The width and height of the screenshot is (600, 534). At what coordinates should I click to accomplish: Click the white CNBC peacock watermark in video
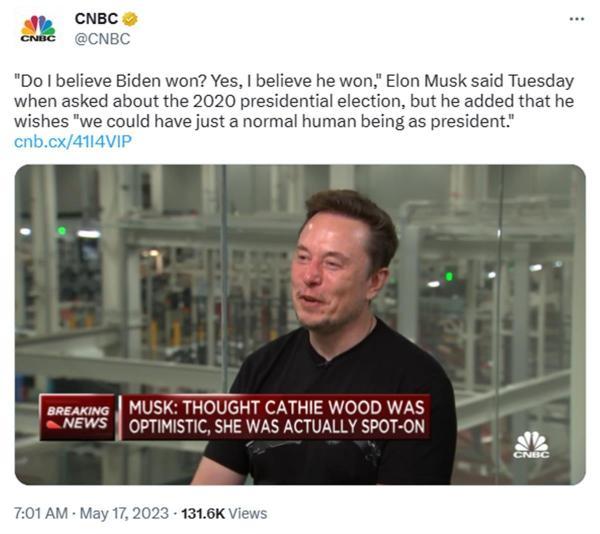(531, 445)
